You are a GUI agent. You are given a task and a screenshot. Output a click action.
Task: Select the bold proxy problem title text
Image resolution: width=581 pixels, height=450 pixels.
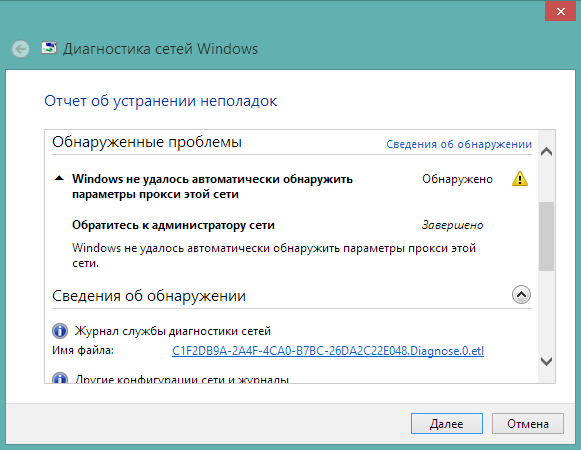point(212,186)
